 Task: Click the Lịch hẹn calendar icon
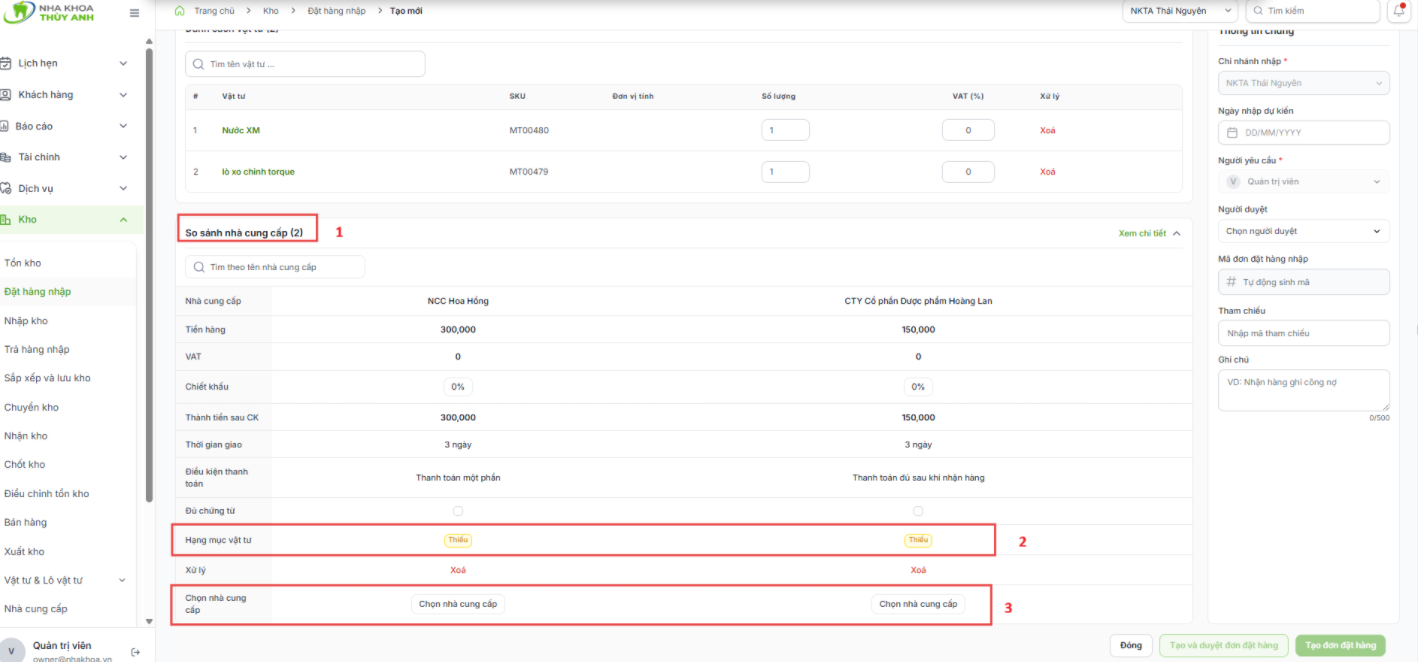click(6, 63)
